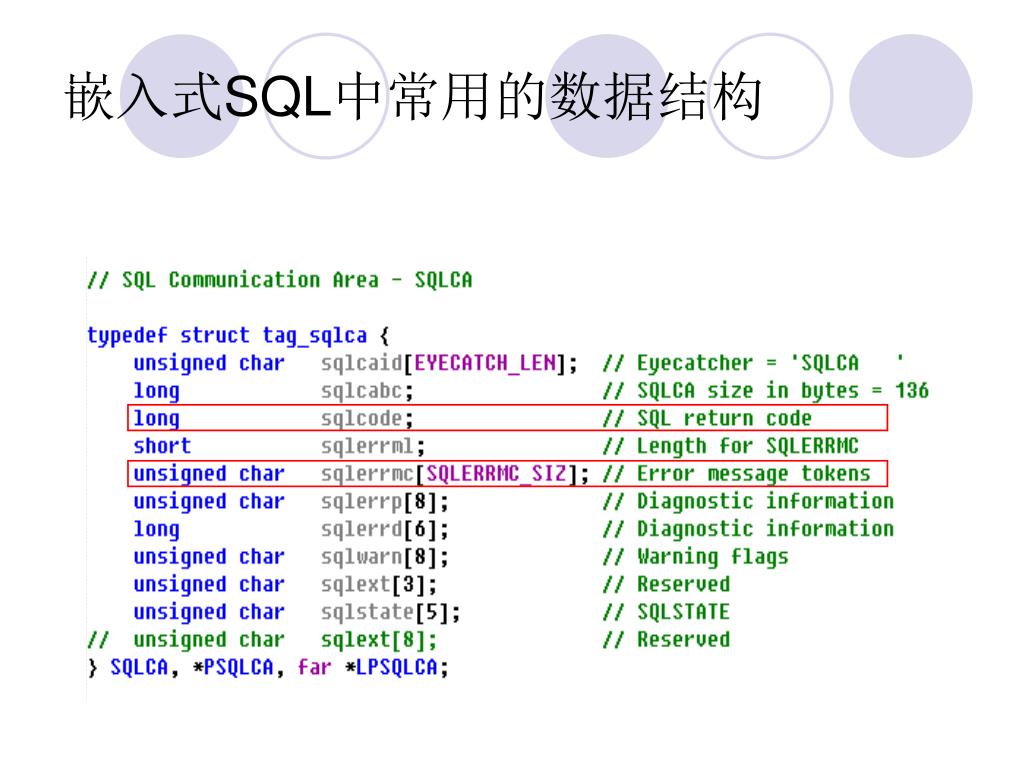1024x768 pixels.
Task: Click the SQLSTATE comment
Action: point(666,612)
